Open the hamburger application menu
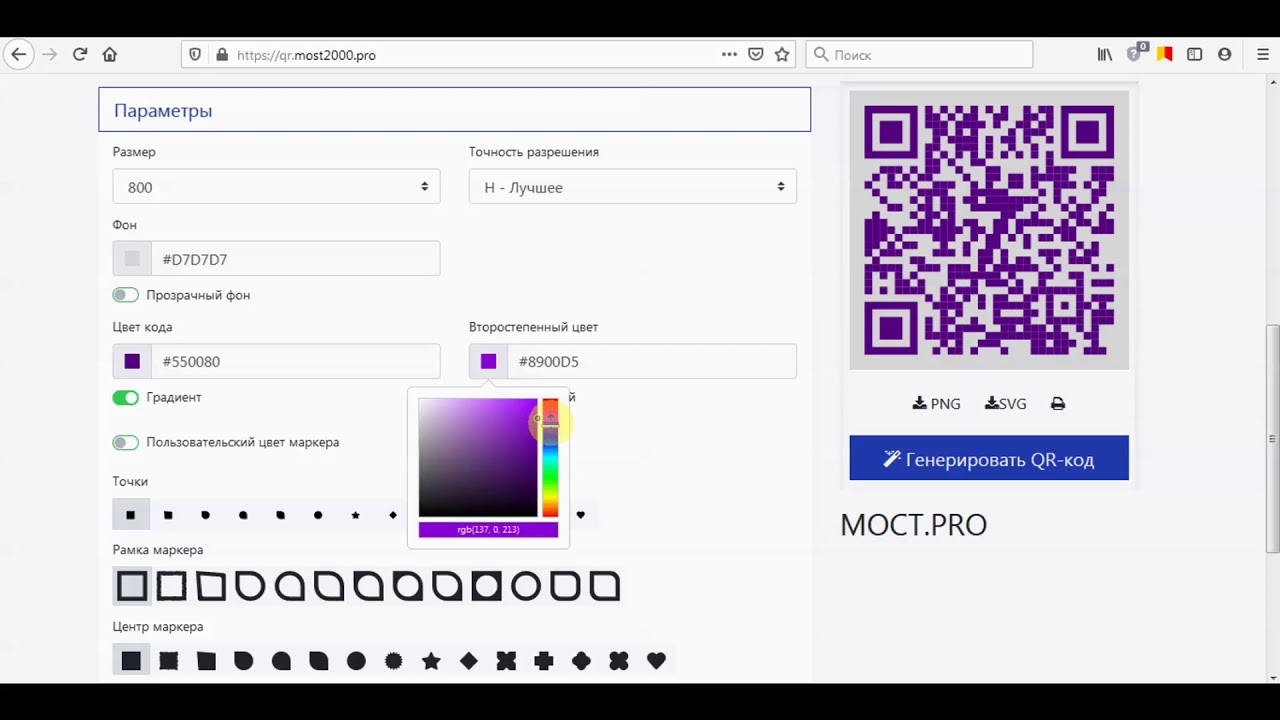The height and width of the screenshot is (720, 1280). 1263,55
